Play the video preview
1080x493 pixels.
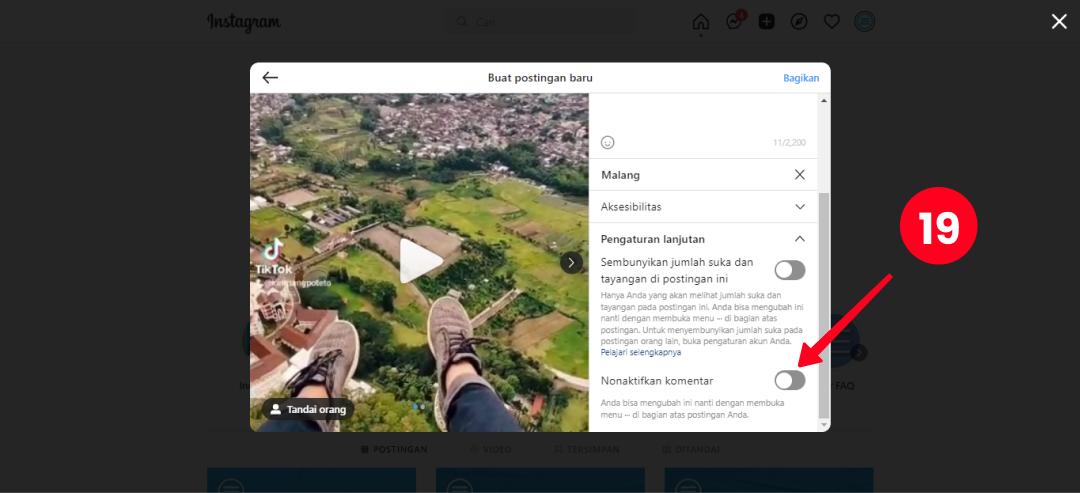click(x=422, y=262)
